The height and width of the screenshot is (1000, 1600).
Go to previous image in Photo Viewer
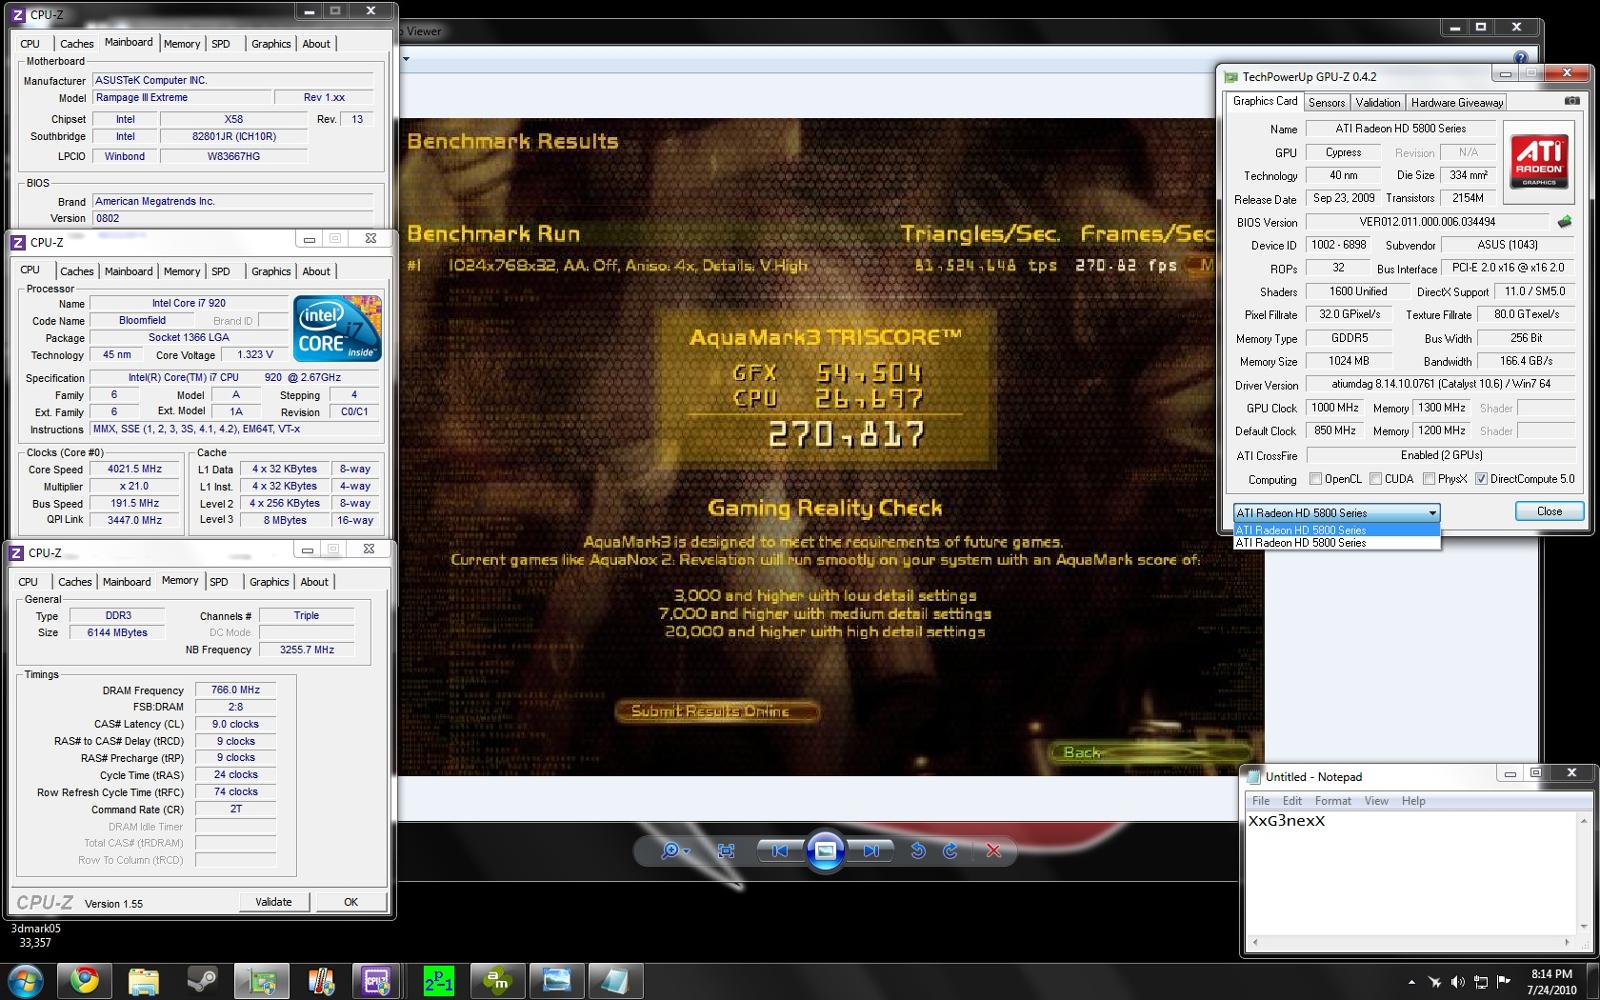[x=780, y=851]
